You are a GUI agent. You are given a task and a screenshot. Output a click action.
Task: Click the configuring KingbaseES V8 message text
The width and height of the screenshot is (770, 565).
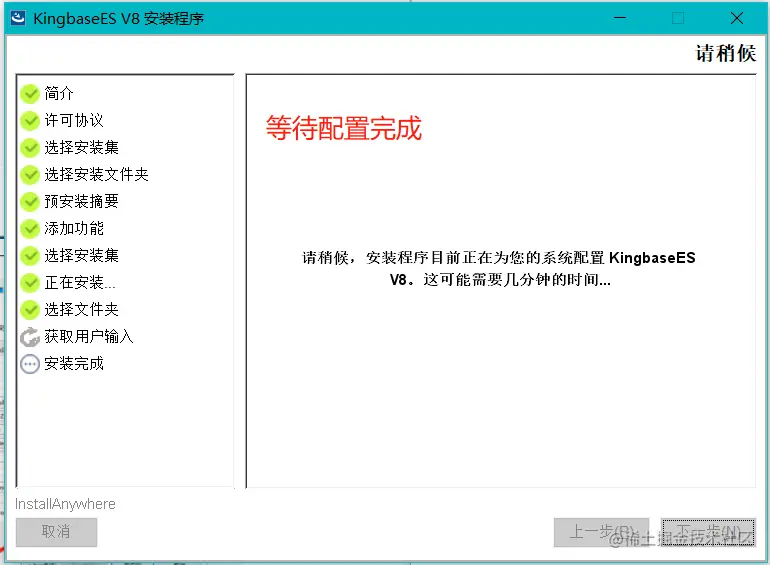[x=498, y=269]
